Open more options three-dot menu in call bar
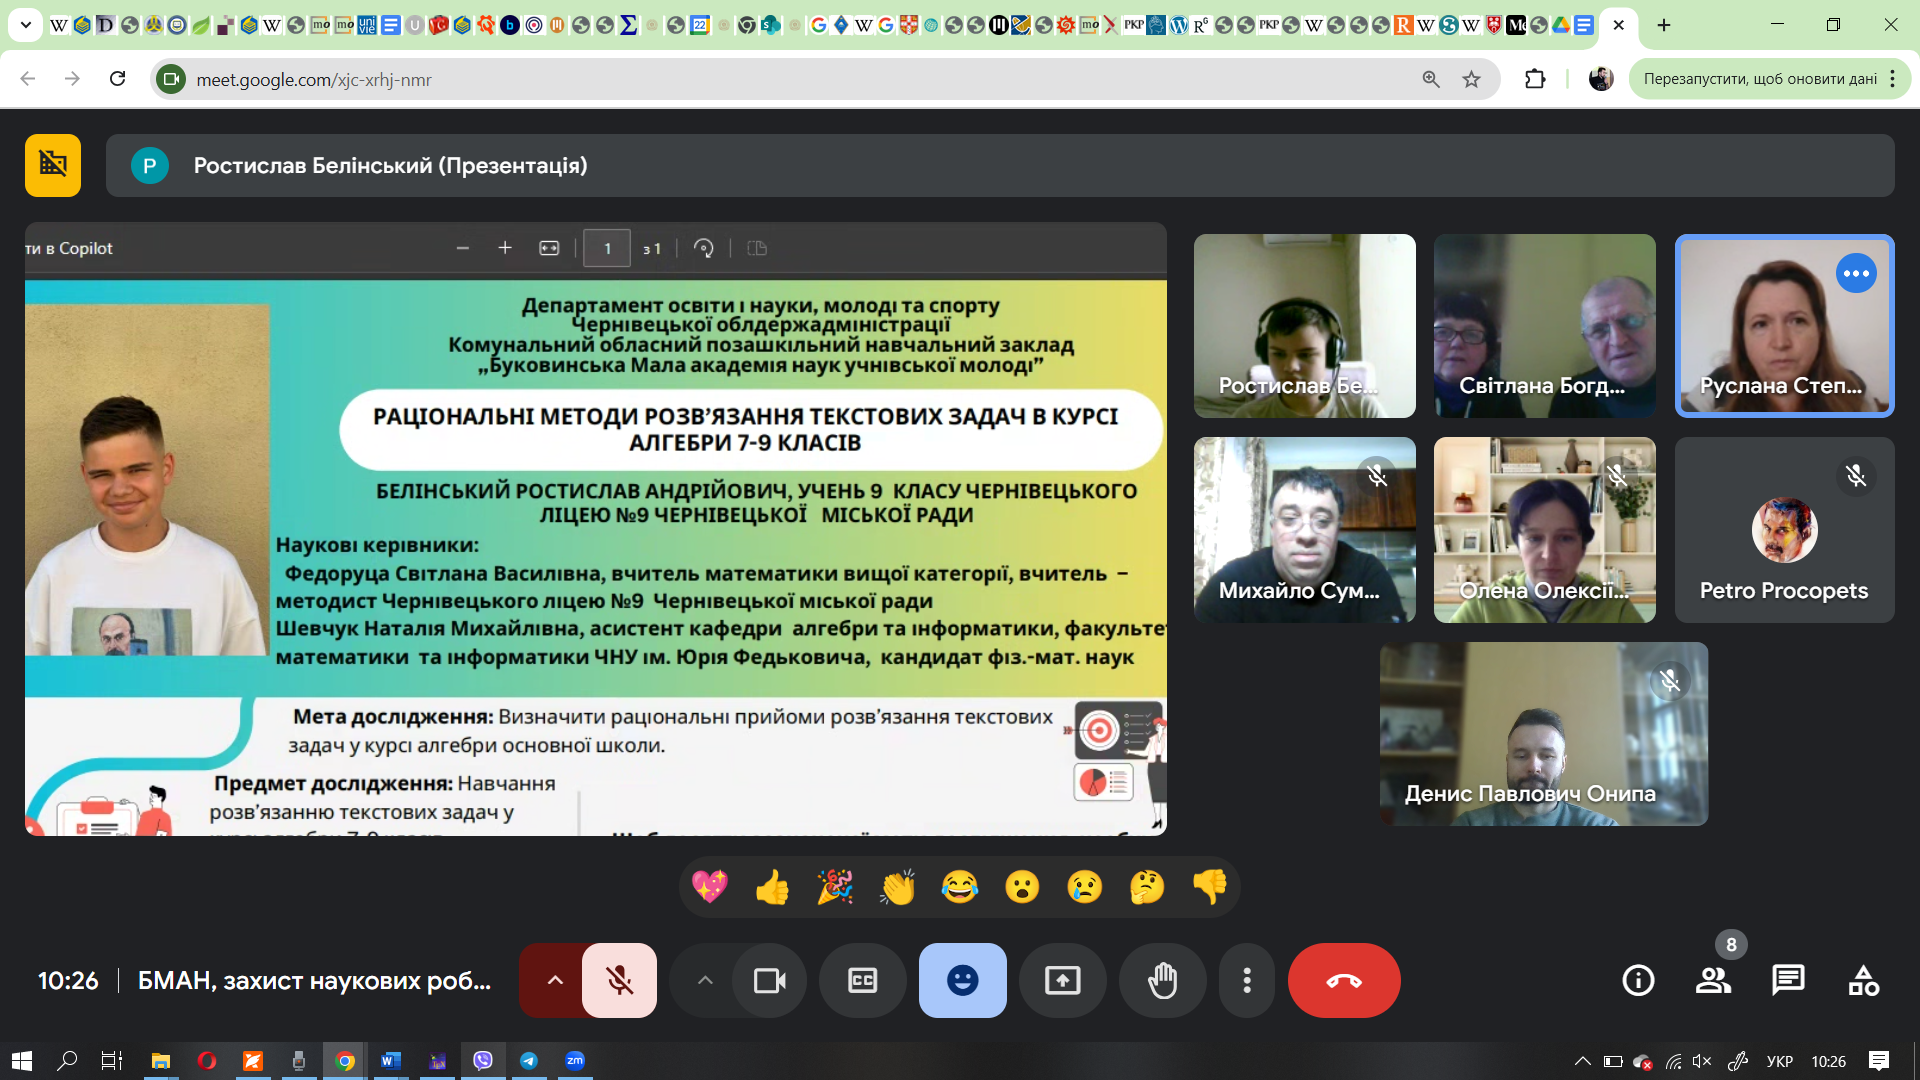The height and width of the screenshot is (1080, 1920). click(x=1246, y=980)
